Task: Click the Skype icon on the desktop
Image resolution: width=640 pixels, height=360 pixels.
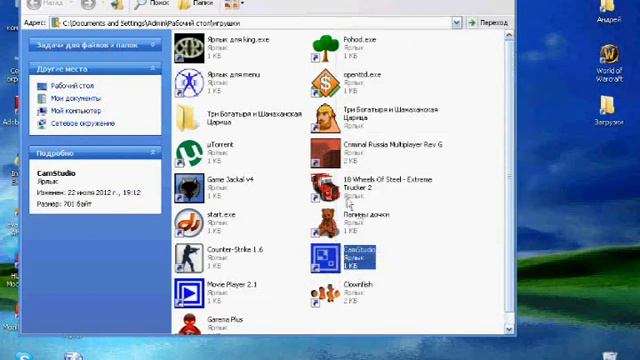Action: 24,356
